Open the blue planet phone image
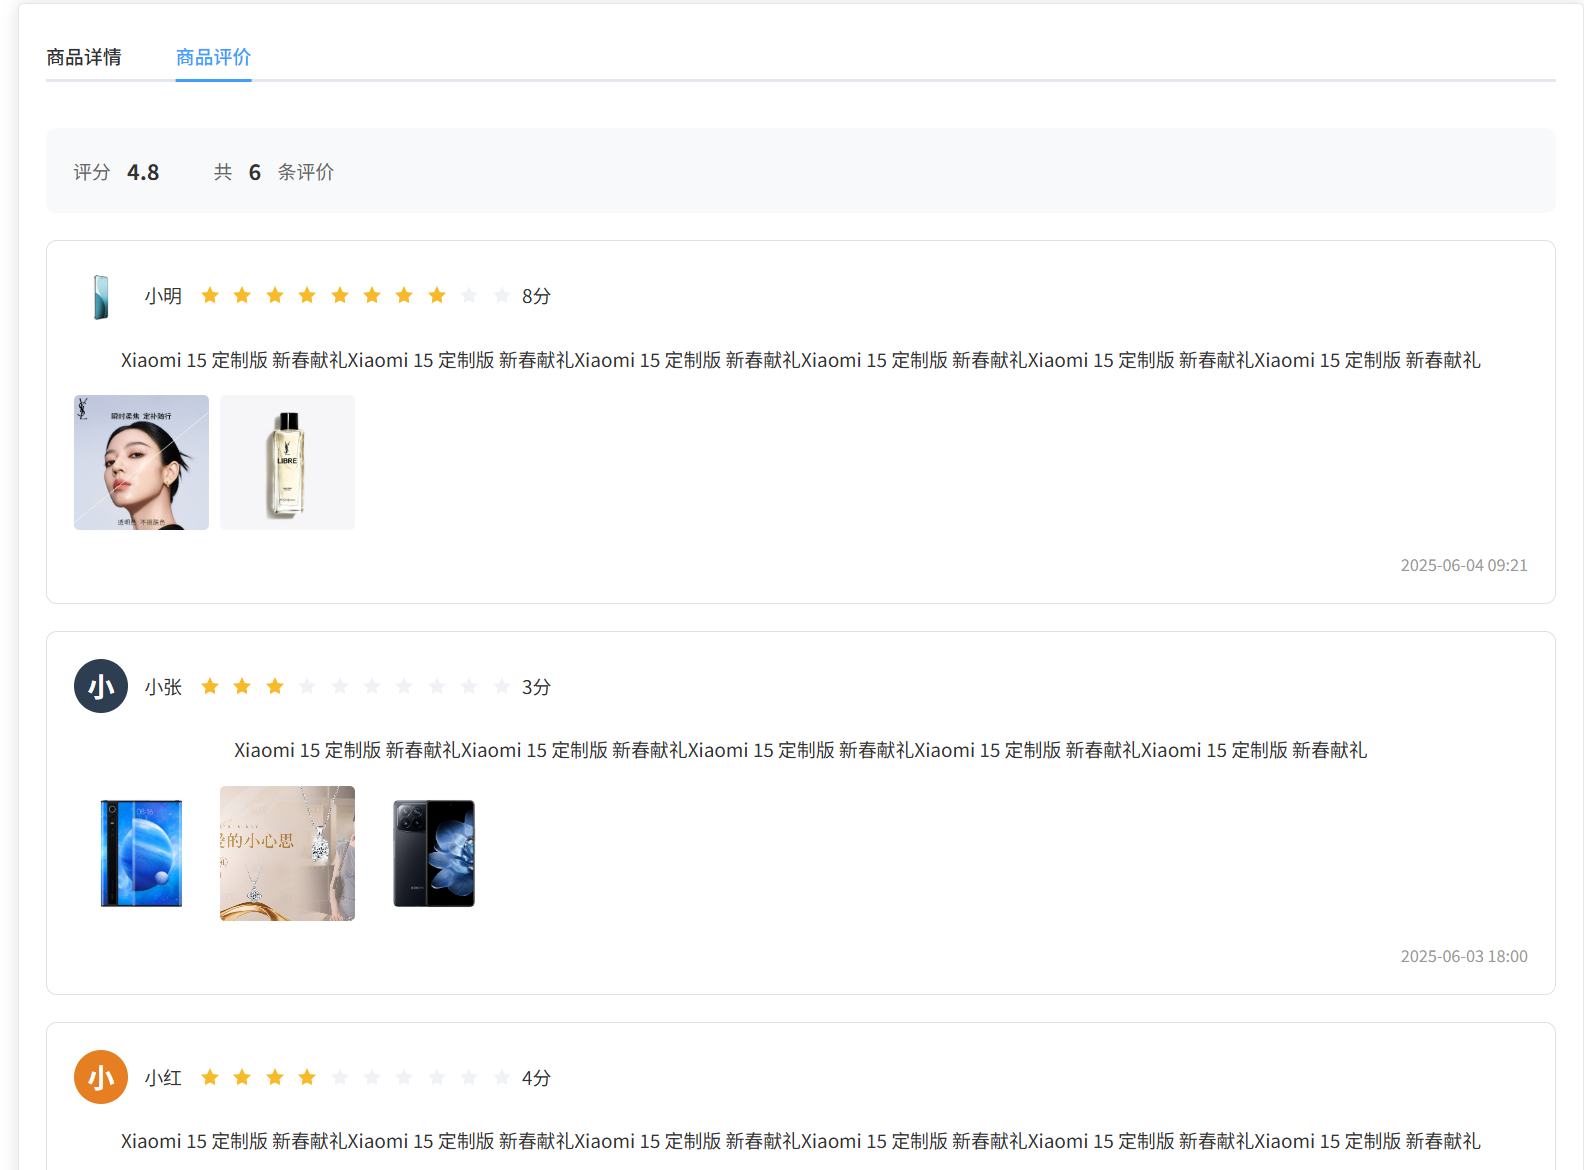 click(141, 853)
